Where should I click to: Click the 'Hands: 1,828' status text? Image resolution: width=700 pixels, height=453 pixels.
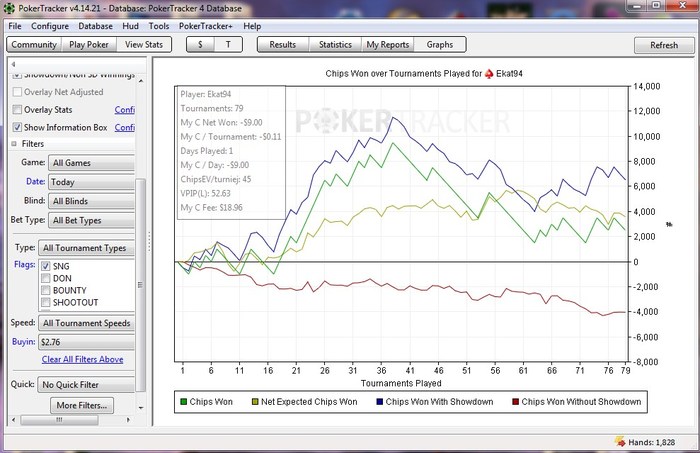[651, 442]
